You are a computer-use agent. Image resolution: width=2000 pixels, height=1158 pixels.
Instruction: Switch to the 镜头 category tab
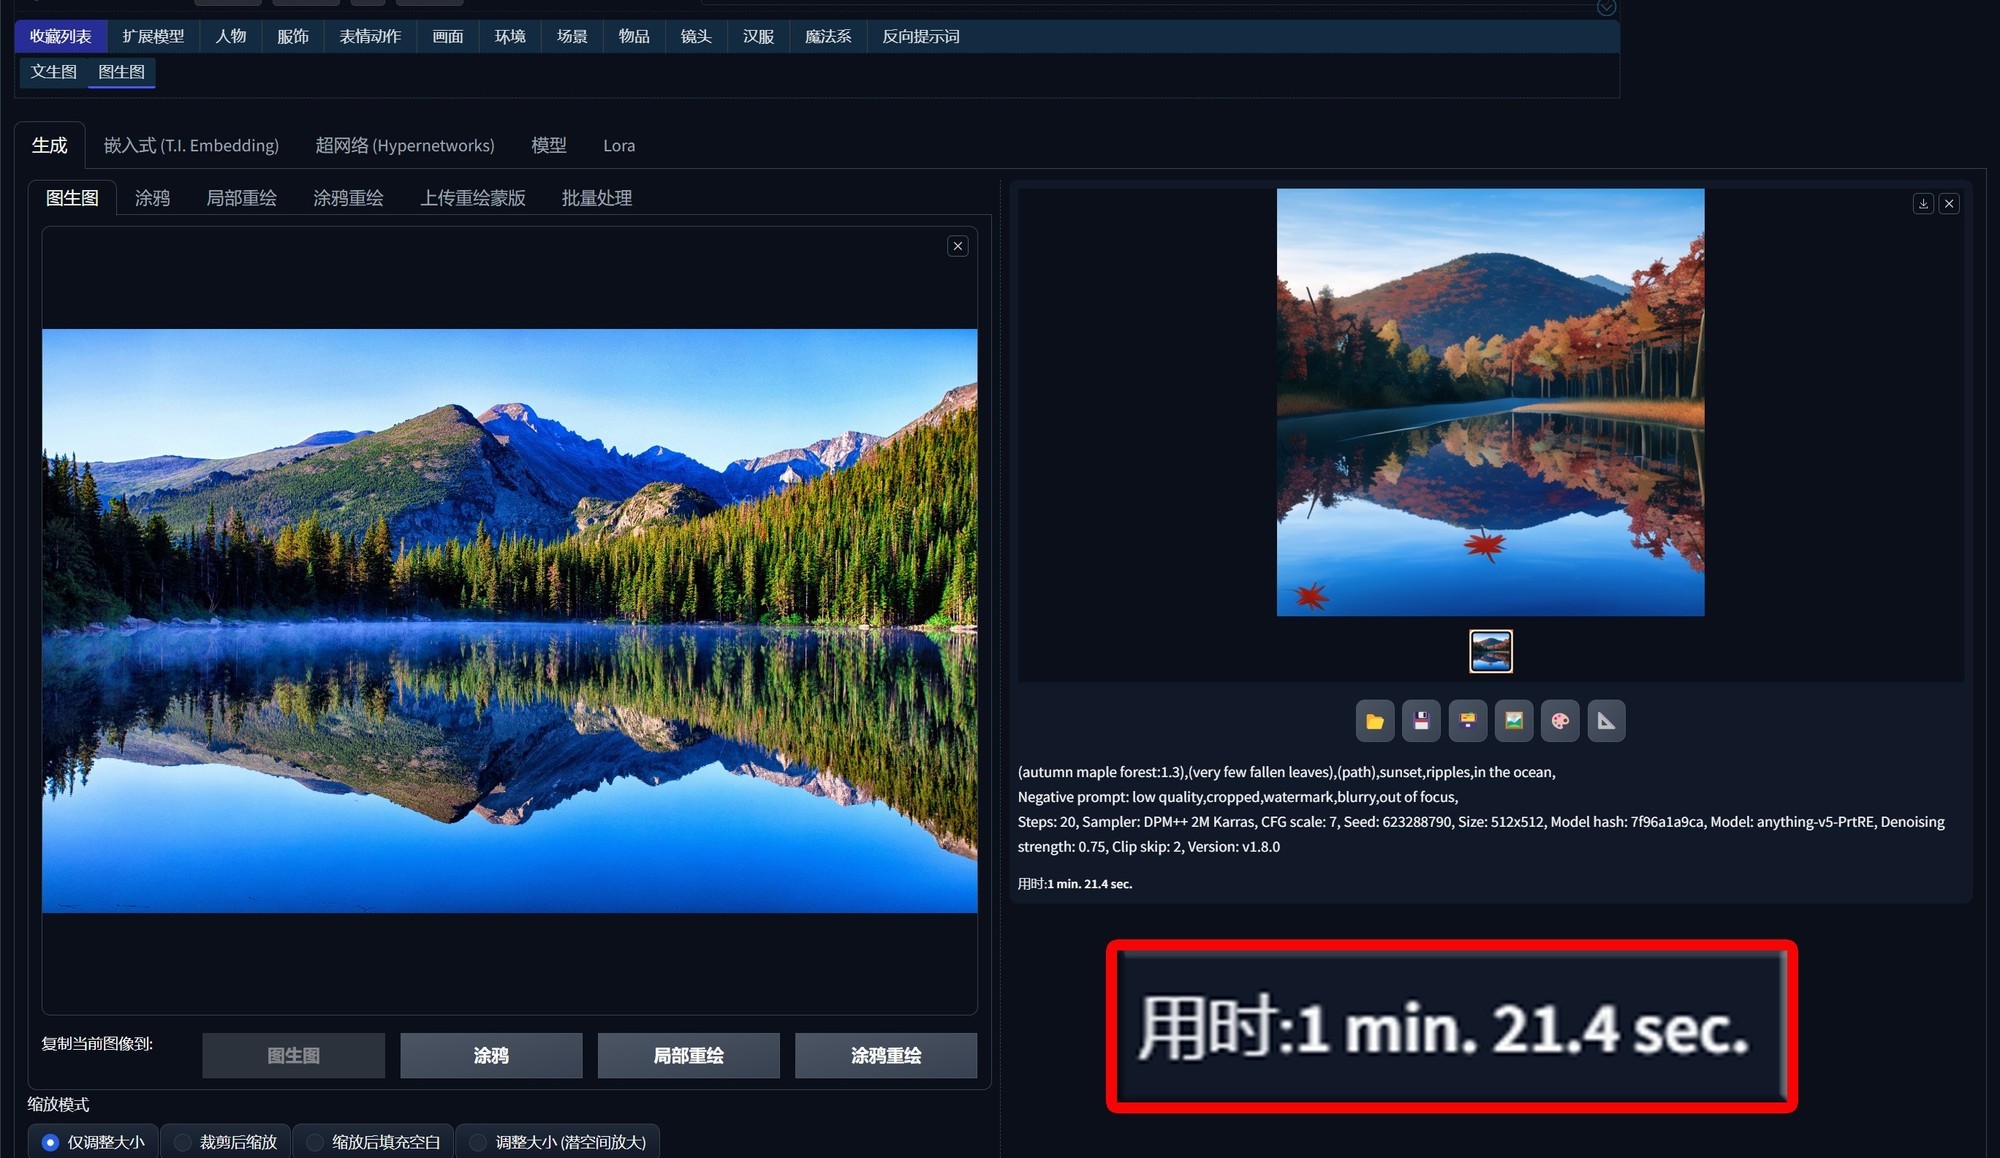point(696,36)
